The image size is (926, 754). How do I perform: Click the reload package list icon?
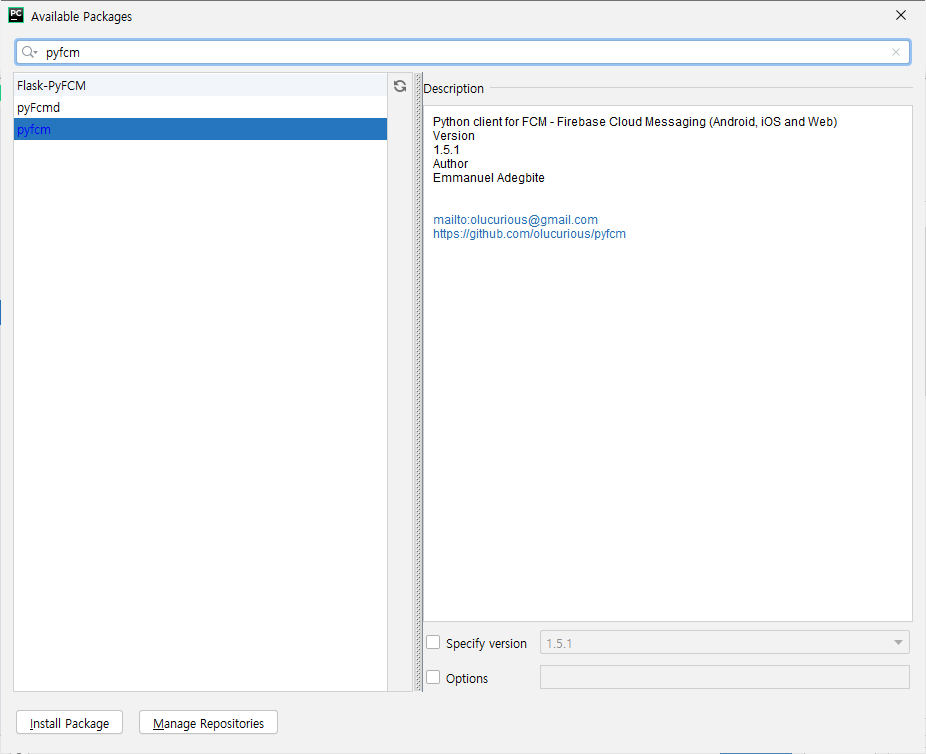click(400, 86)
